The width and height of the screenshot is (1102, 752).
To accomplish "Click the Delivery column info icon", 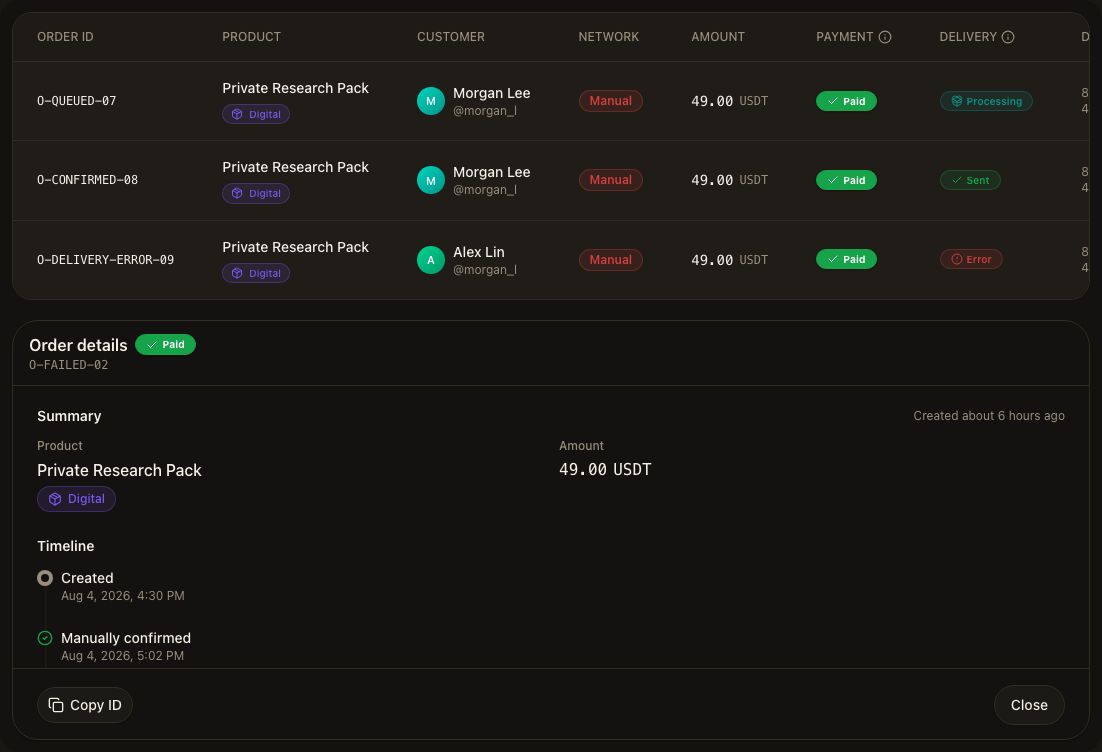I will click(1008, 37).
